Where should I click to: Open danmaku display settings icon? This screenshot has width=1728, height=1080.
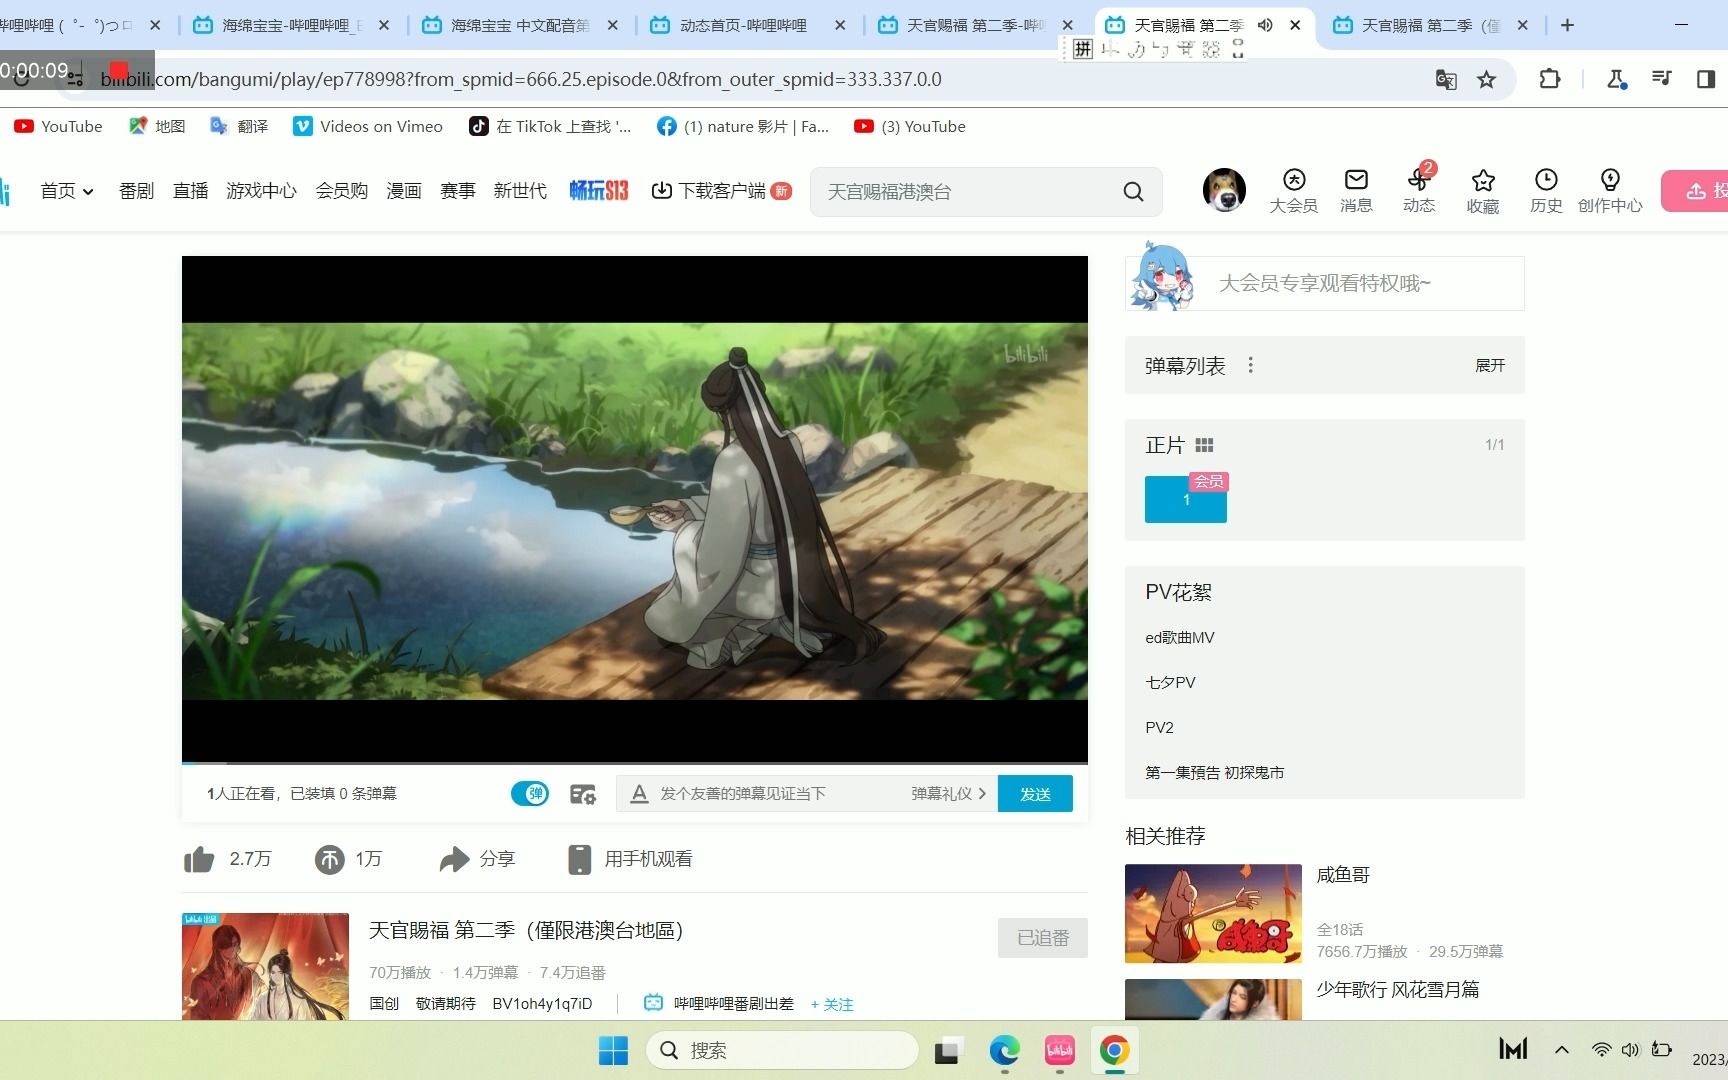[583, 794]
